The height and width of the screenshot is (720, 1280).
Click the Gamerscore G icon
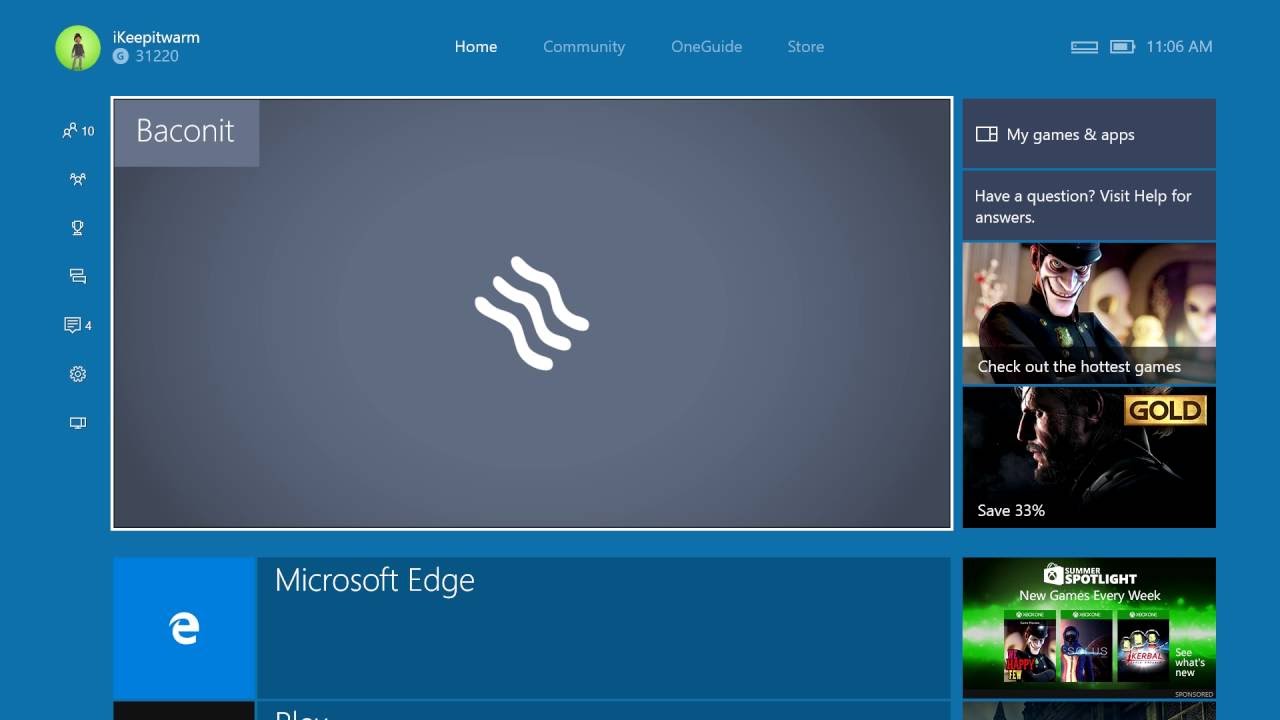[121, 57]
